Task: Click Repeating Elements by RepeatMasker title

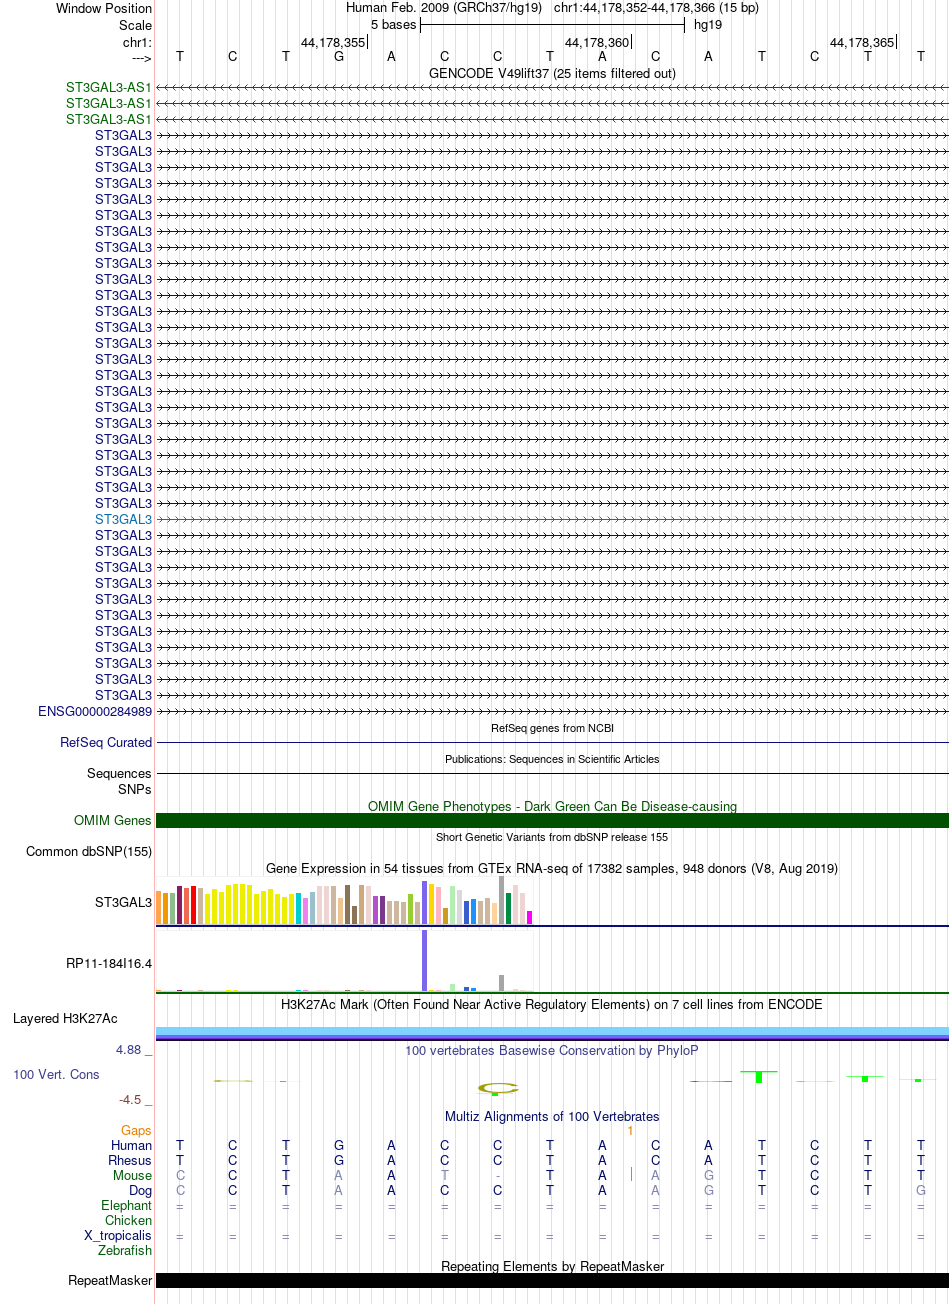Action: coord(552,1266)
